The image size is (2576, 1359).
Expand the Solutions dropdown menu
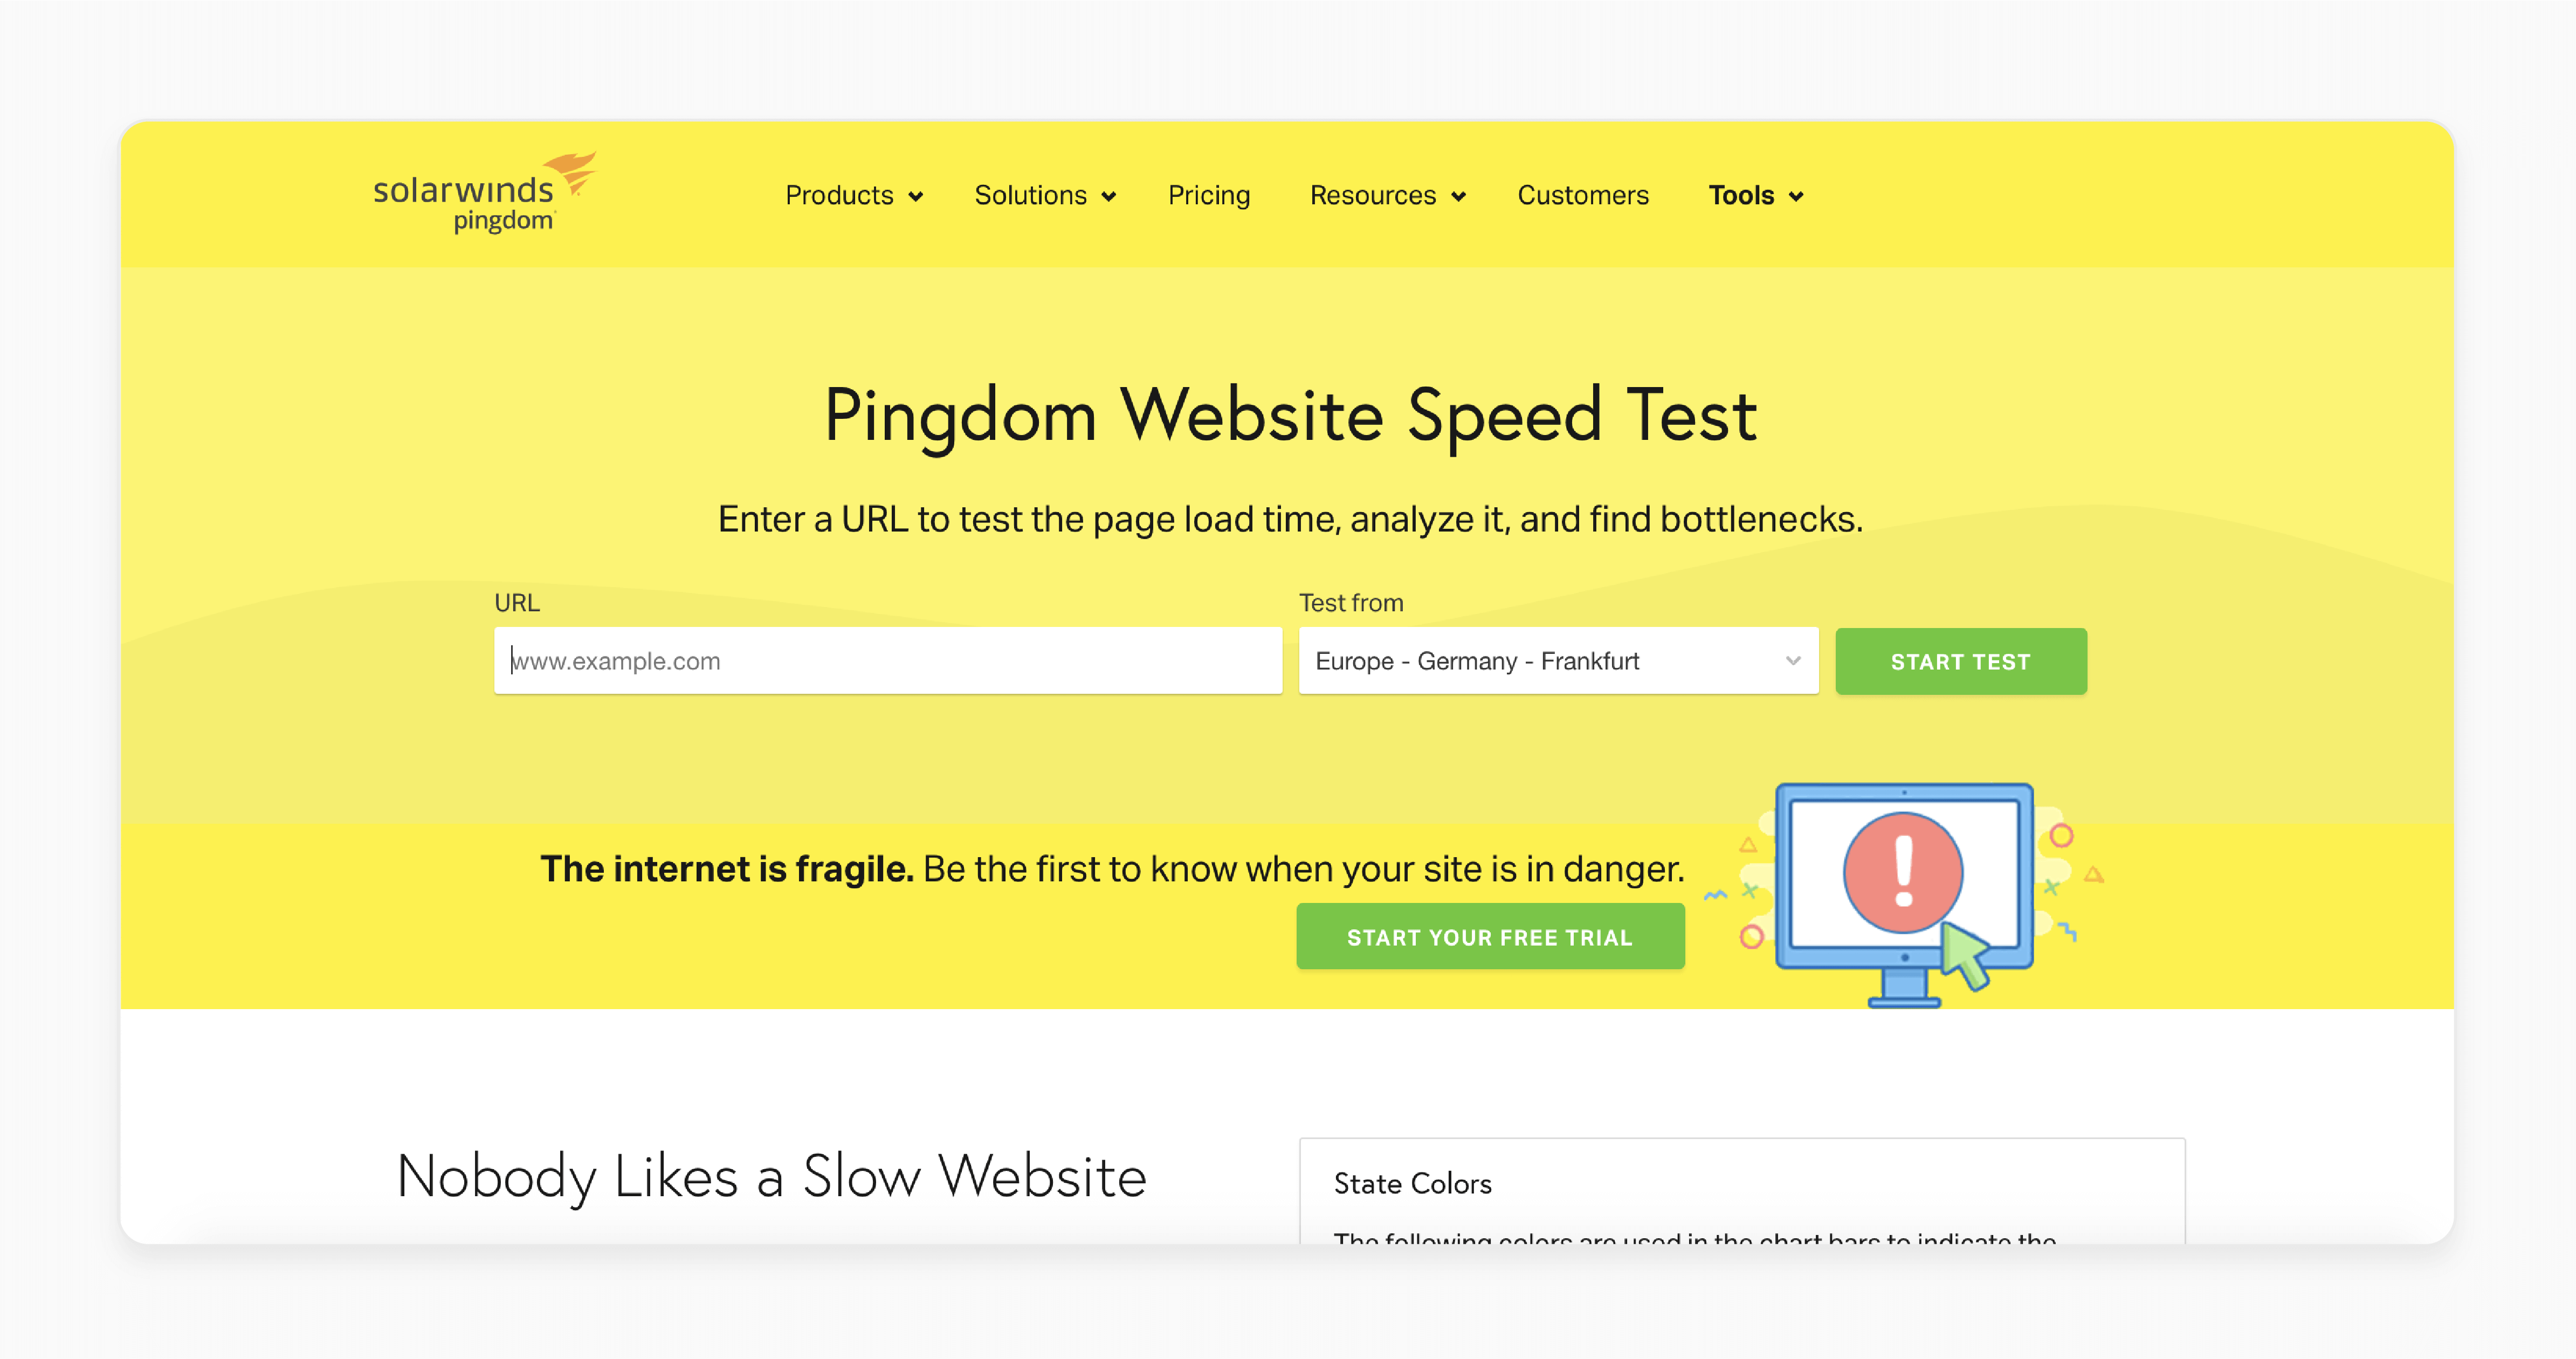pos(1043,194)
